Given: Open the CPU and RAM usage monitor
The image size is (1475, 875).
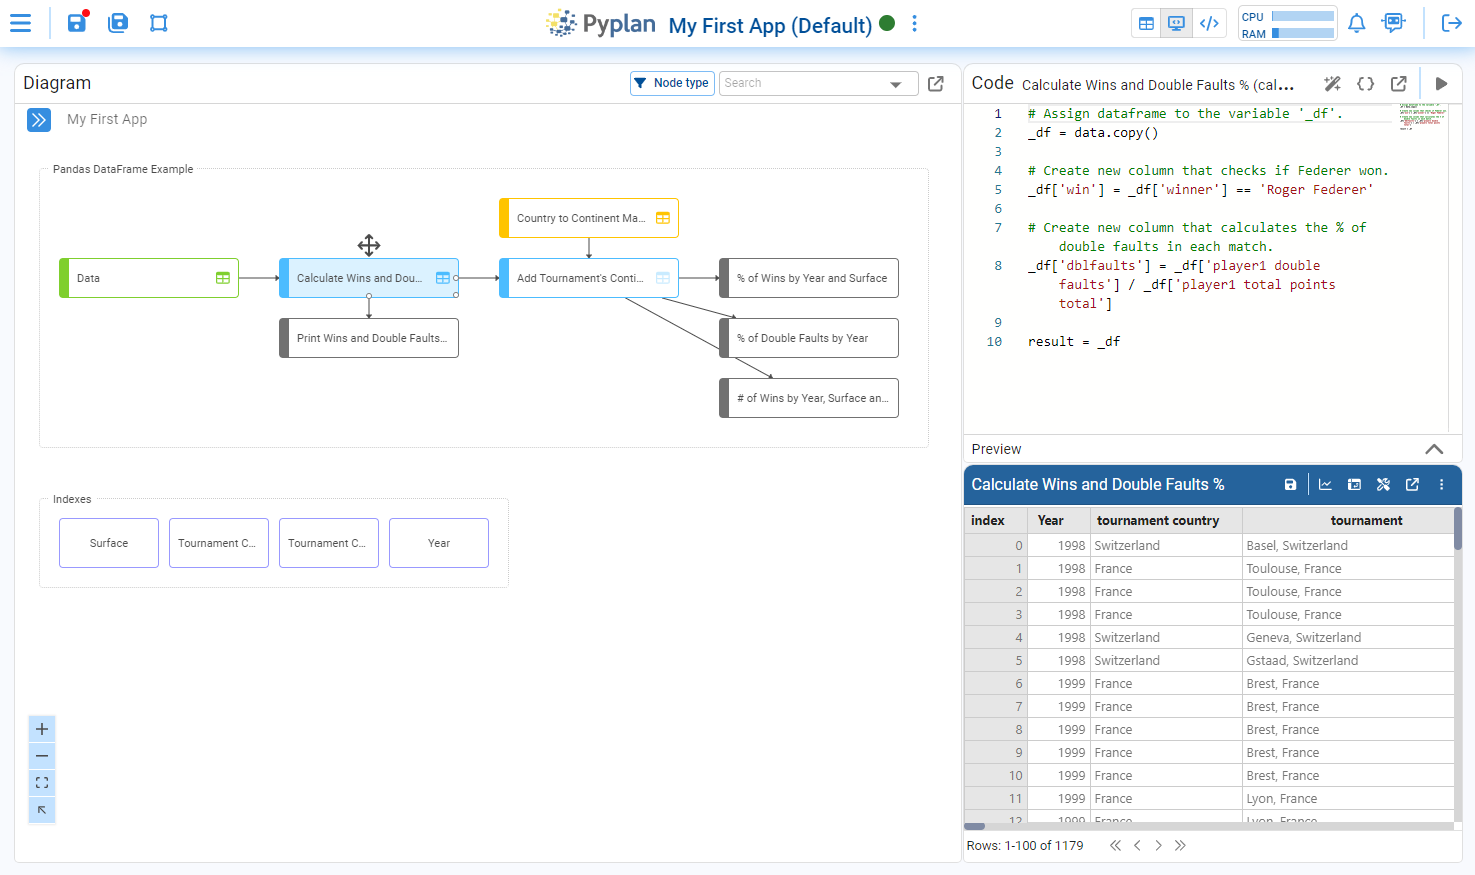Looking at the screenshot, I should (x=1287, y=24).
